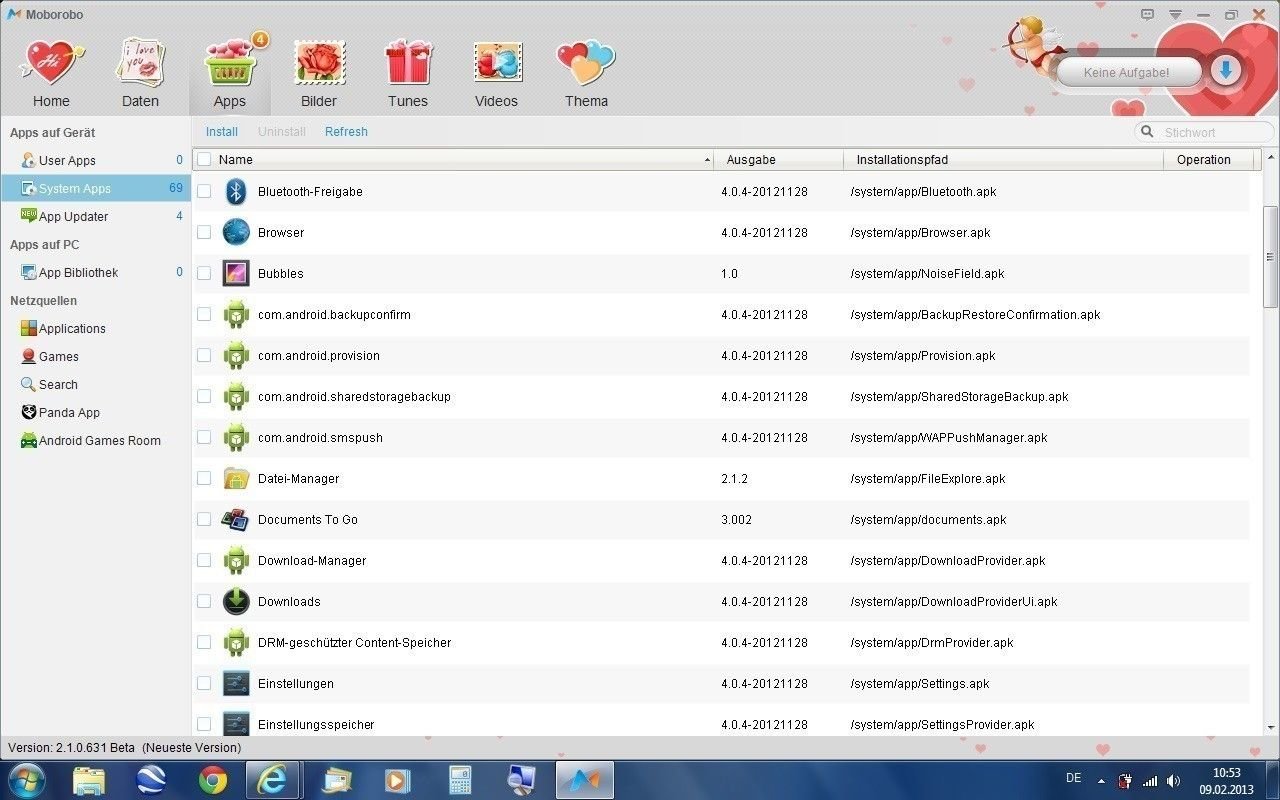The height and width of the screenshot is (800, 1280).
Task: Click the scrollbar up arrow
Action: [1271, 158]
